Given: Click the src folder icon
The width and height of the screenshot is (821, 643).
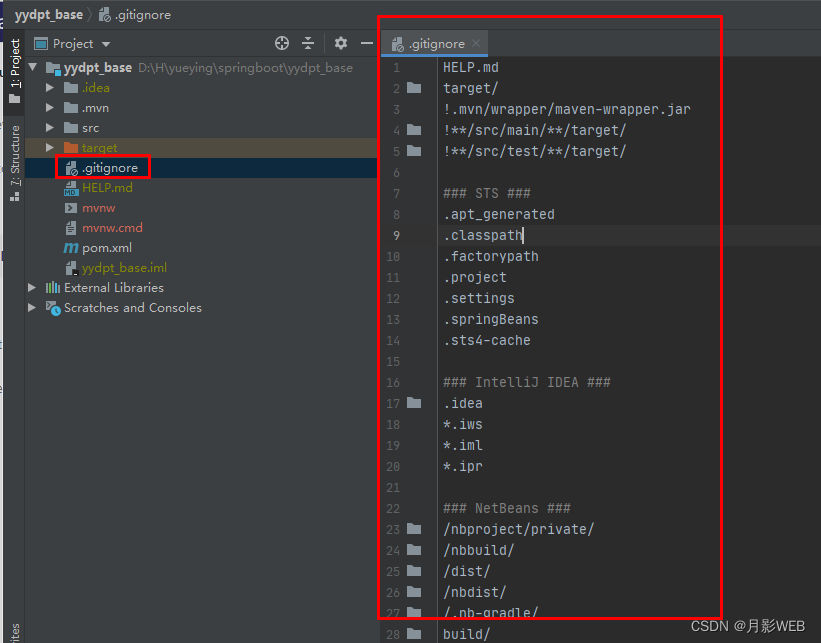Looking at the screenshot, I should pyautogui.click(x=71, y=127).
